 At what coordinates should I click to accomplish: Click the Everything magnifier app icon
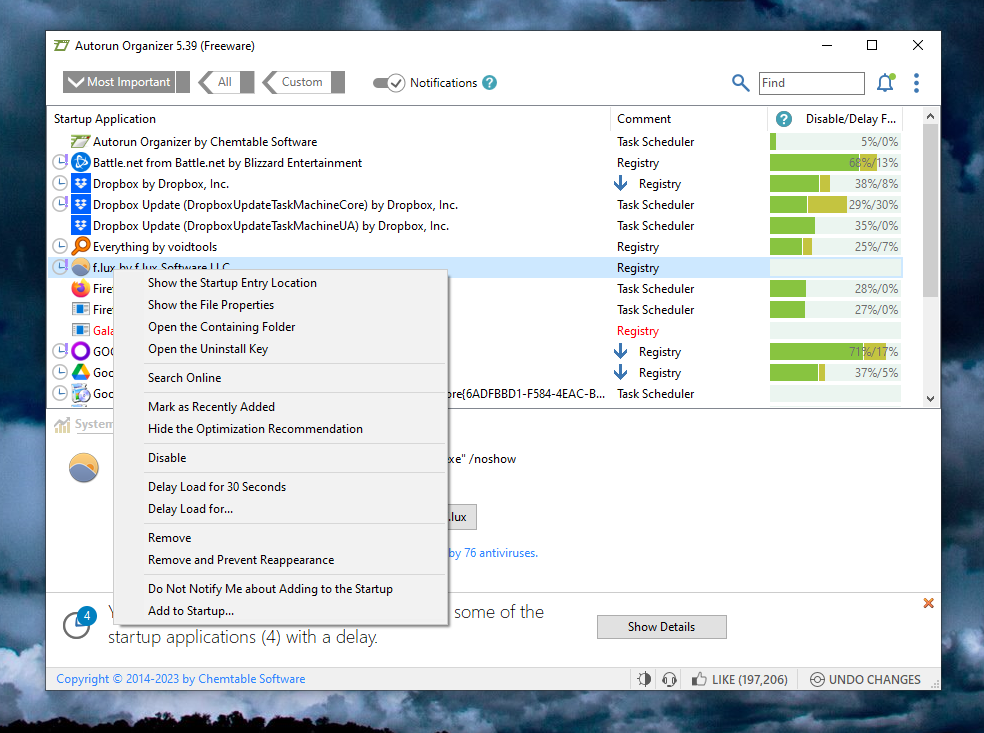click(80, 247)
